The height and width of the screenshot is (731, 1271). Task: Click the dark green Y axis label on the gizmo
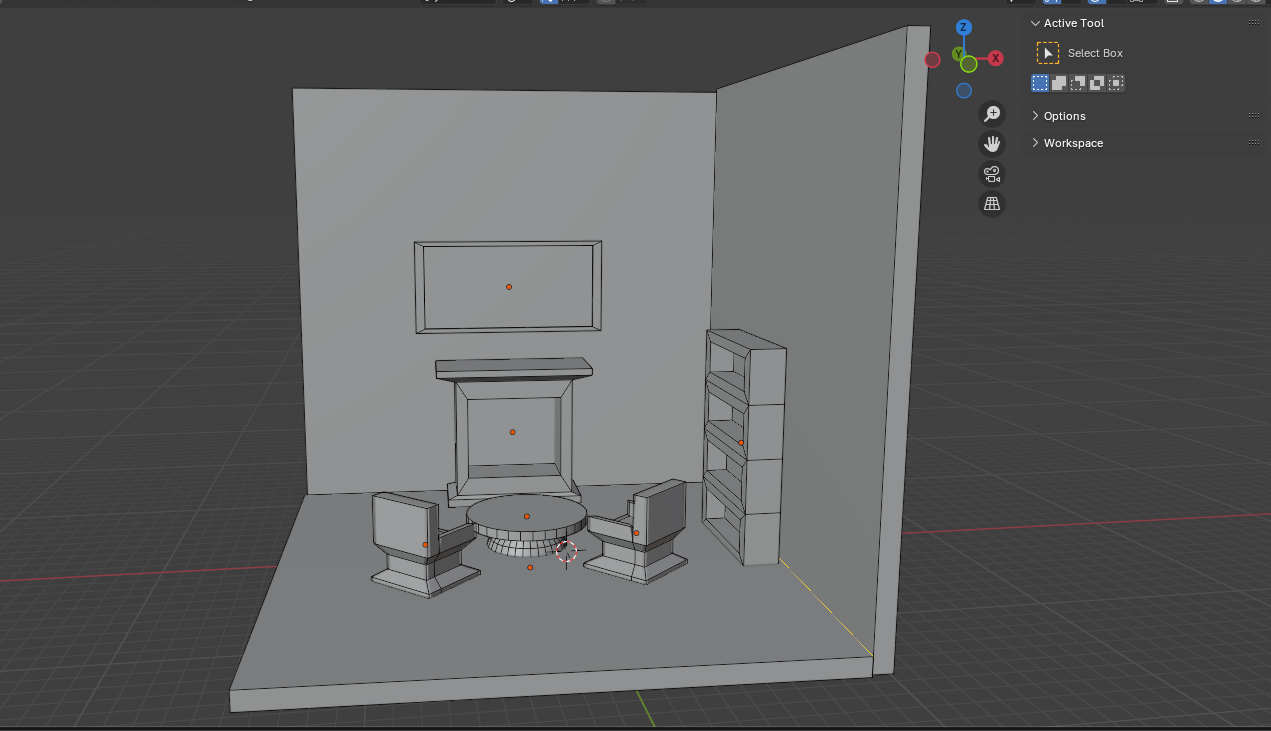958,54
